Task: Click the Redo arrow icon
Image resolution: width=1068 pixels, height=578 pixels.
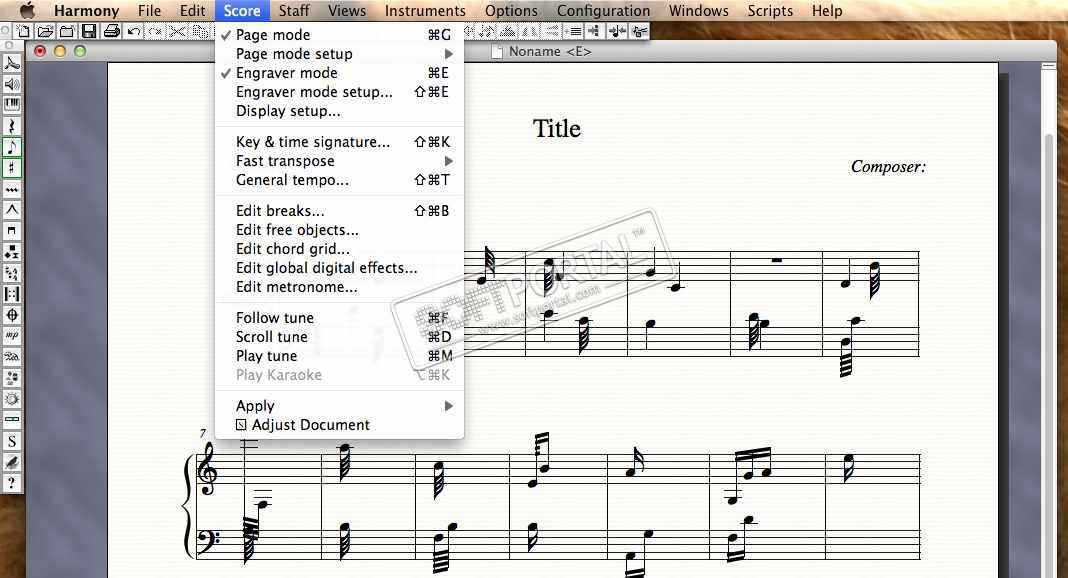Action: click(155, 31)
